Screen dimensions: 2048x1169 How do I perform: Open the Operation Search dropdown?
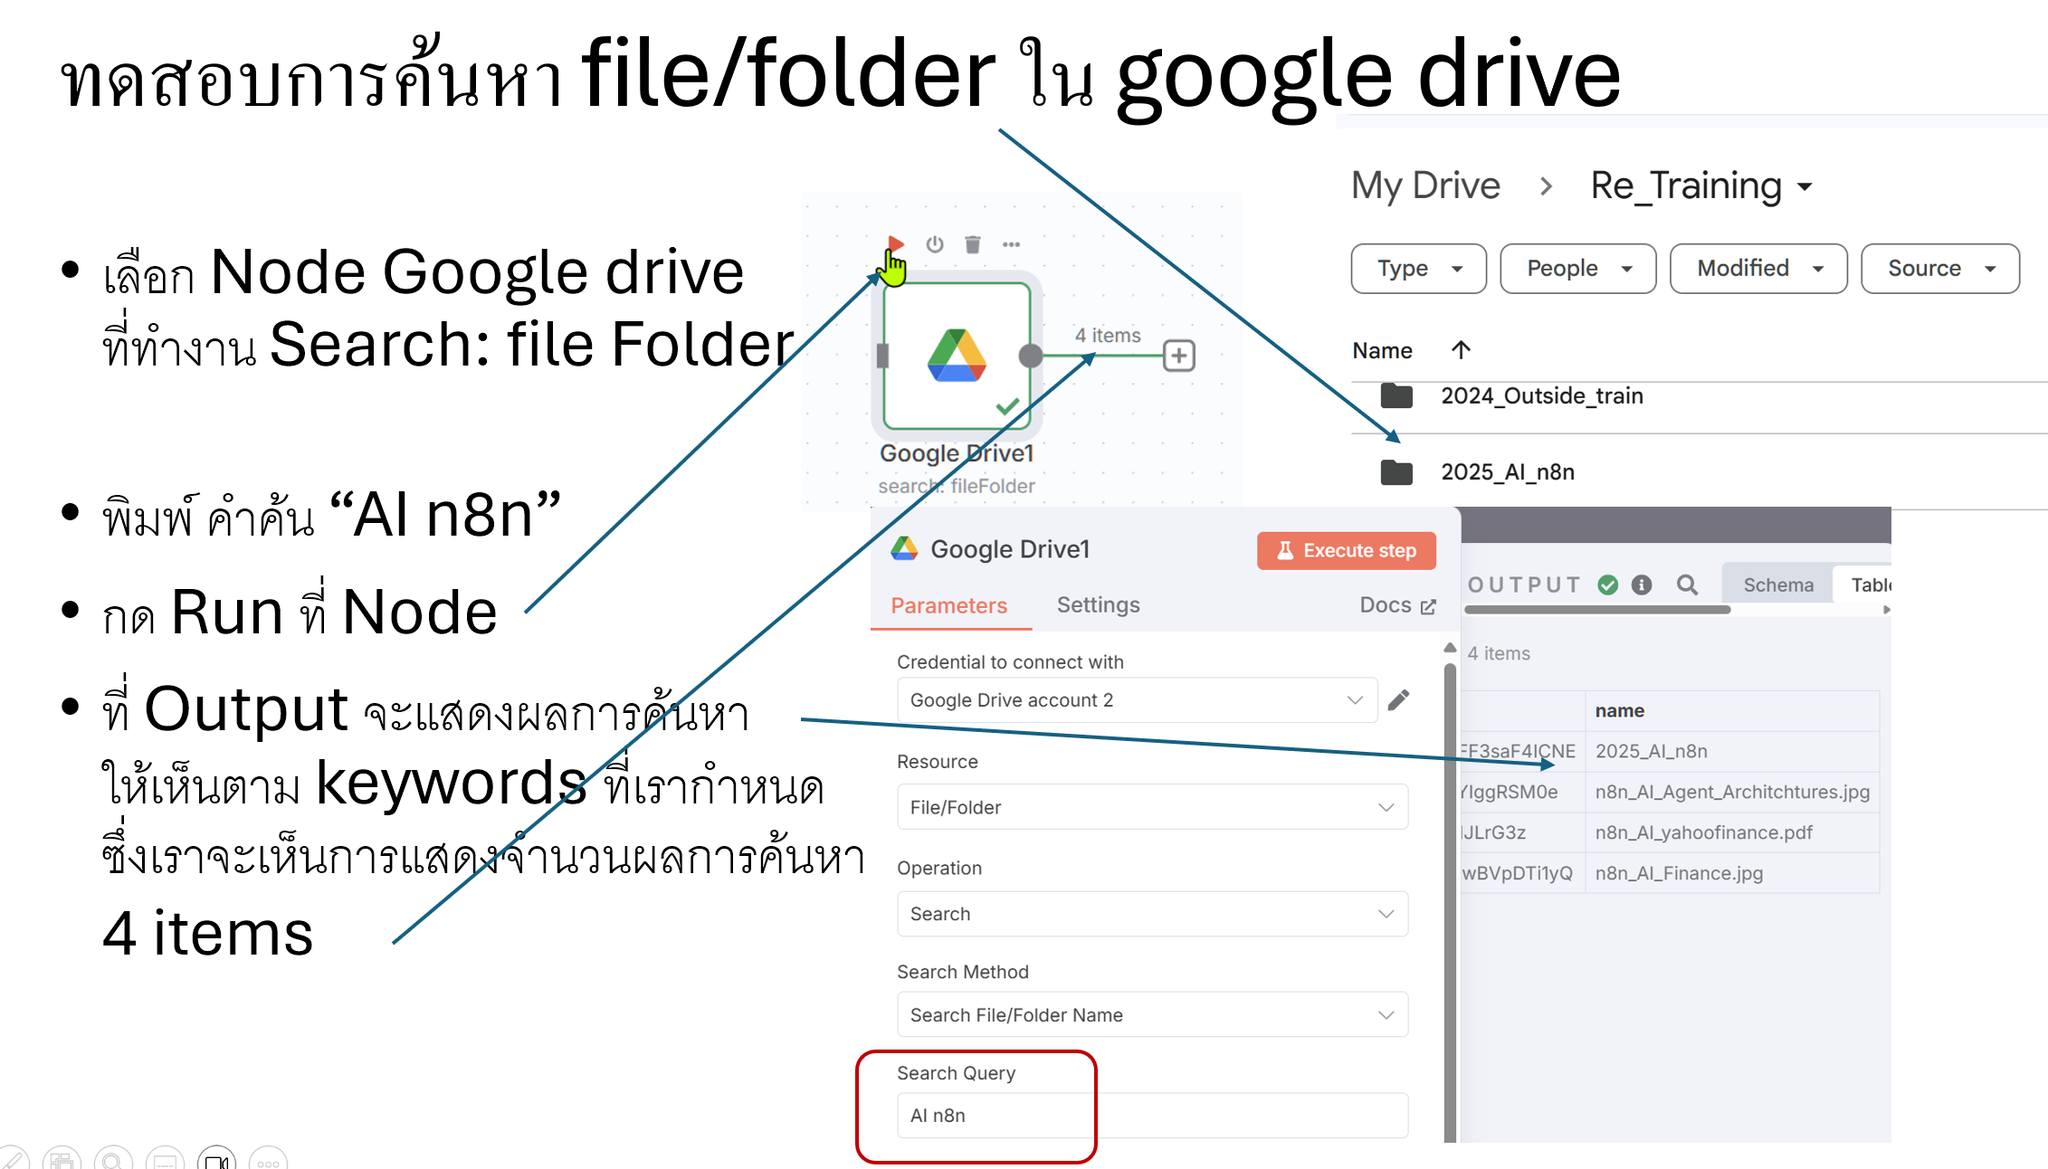(1152, 914)
